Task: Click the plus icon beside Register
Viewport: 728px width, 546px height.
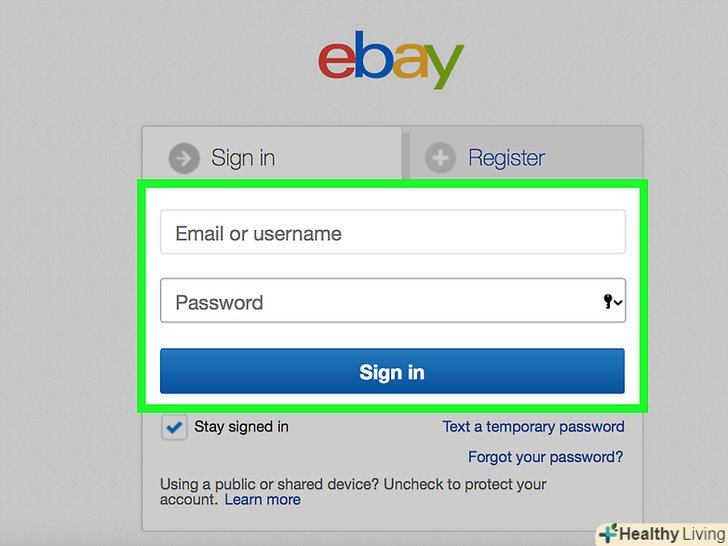Action: pos(440,158)
